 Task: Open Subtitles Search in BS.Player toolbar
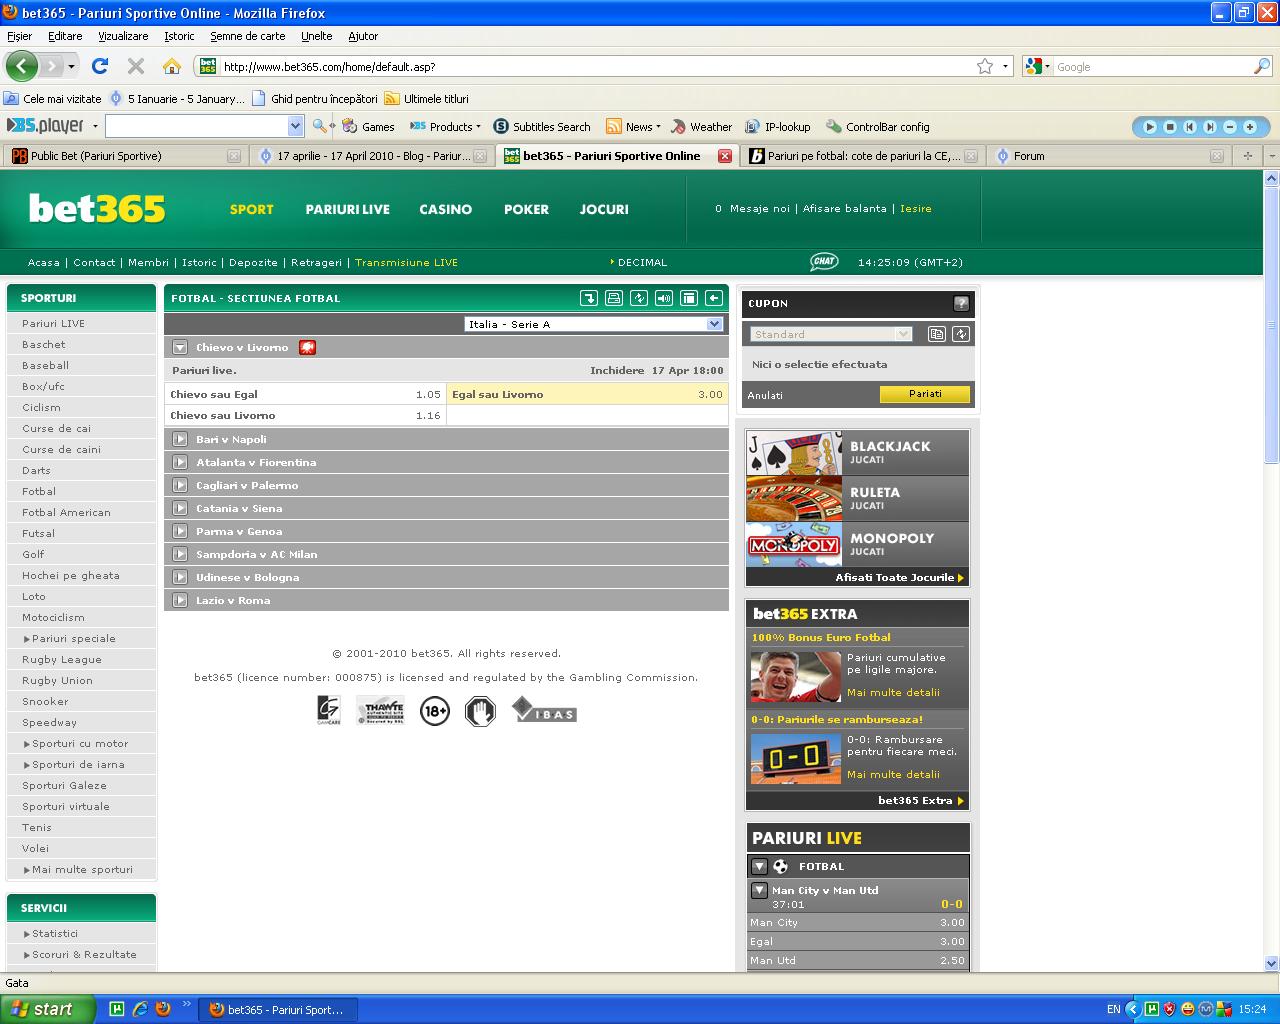click(x=542, y=127)
